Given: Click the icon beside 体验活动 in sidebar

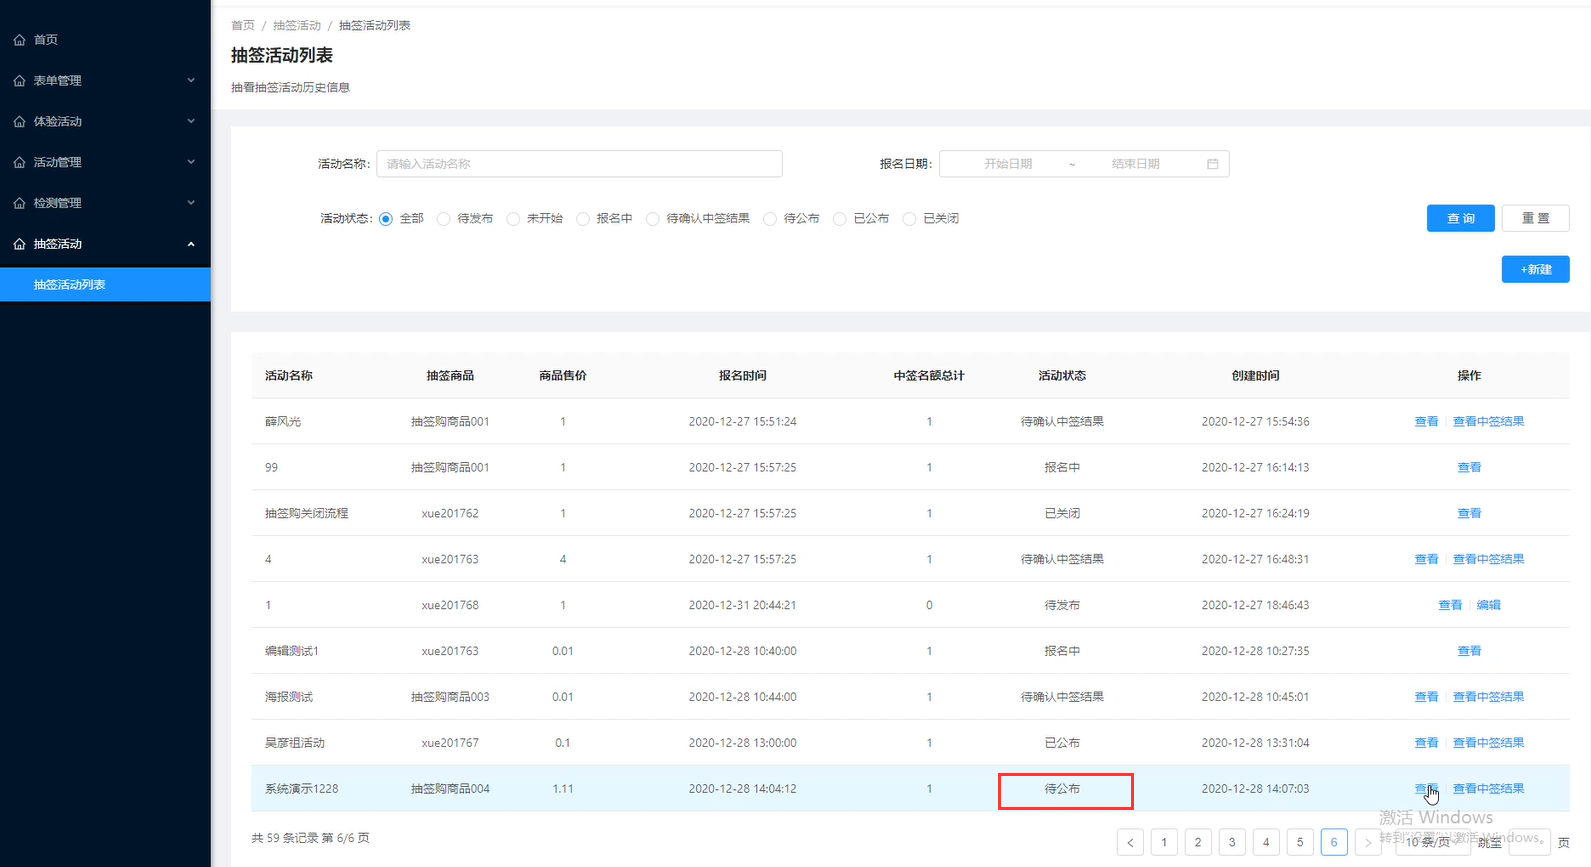Looking at the screenshot, I should pos(19,122).
